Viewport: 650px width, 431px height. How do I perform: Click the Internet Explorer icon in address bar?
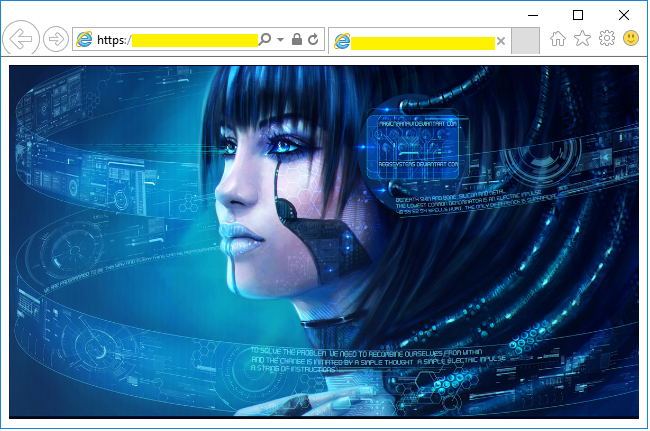coord(84,39)
